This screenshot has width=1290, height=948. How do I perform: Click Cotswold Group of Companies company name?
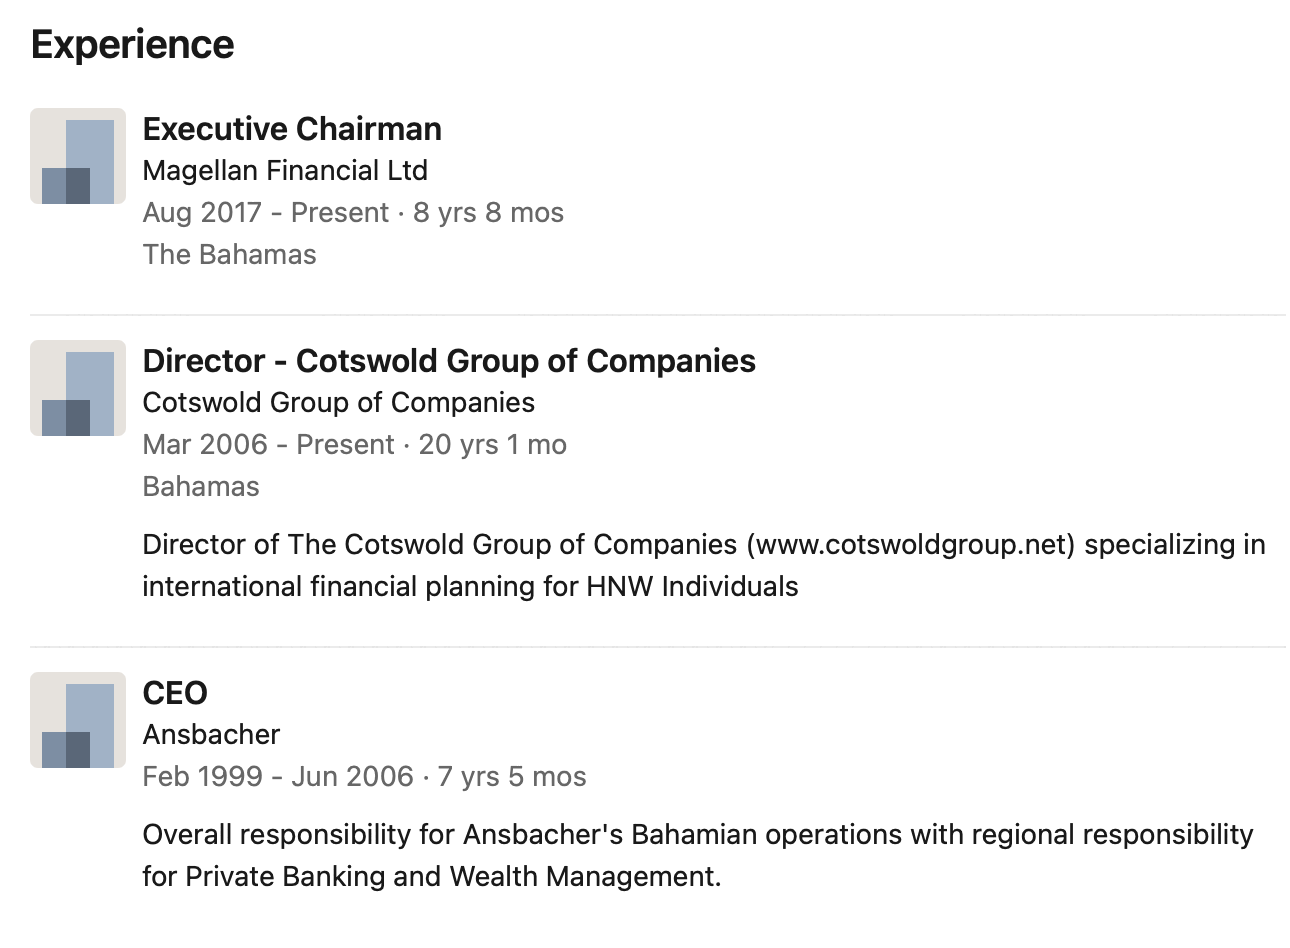338,403
